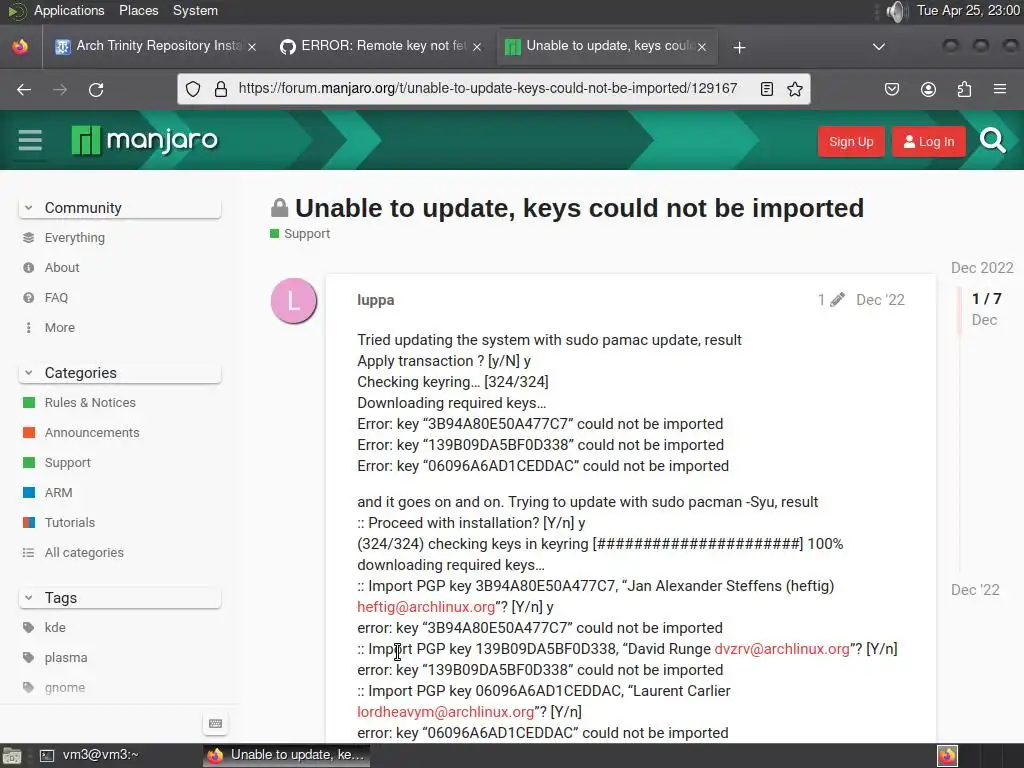List all tabs dropdown arrow
The width and height of the screenshot is (1024, 768).
click(879, 47)
